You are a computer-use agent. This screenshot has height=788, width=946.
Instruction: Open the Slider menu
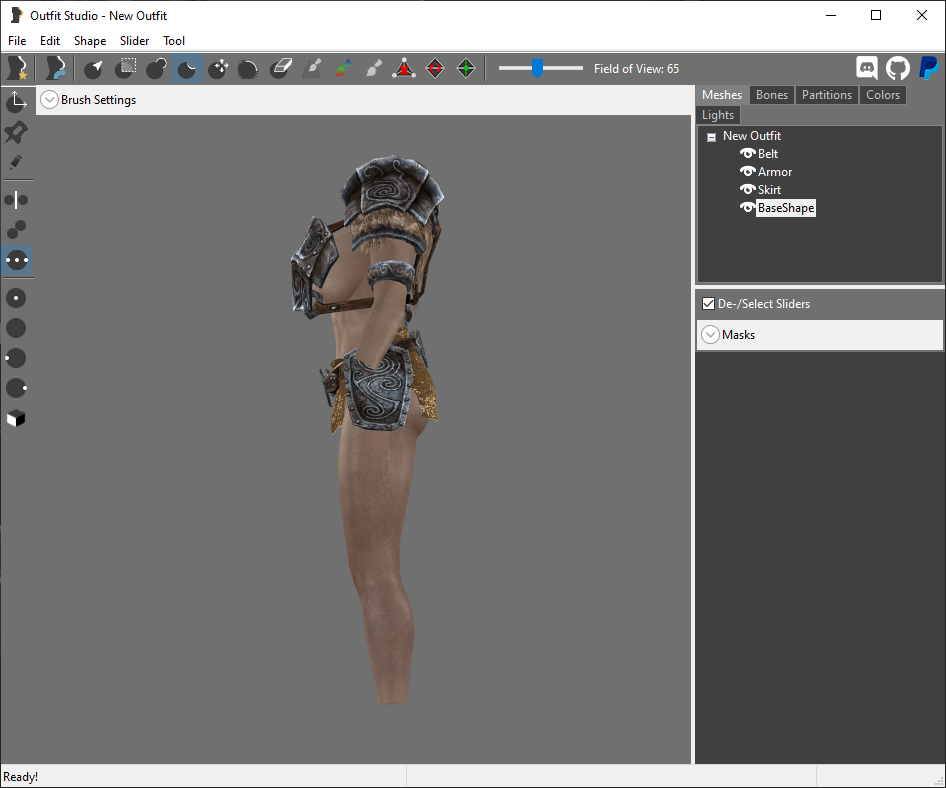[x=134, y=40]
